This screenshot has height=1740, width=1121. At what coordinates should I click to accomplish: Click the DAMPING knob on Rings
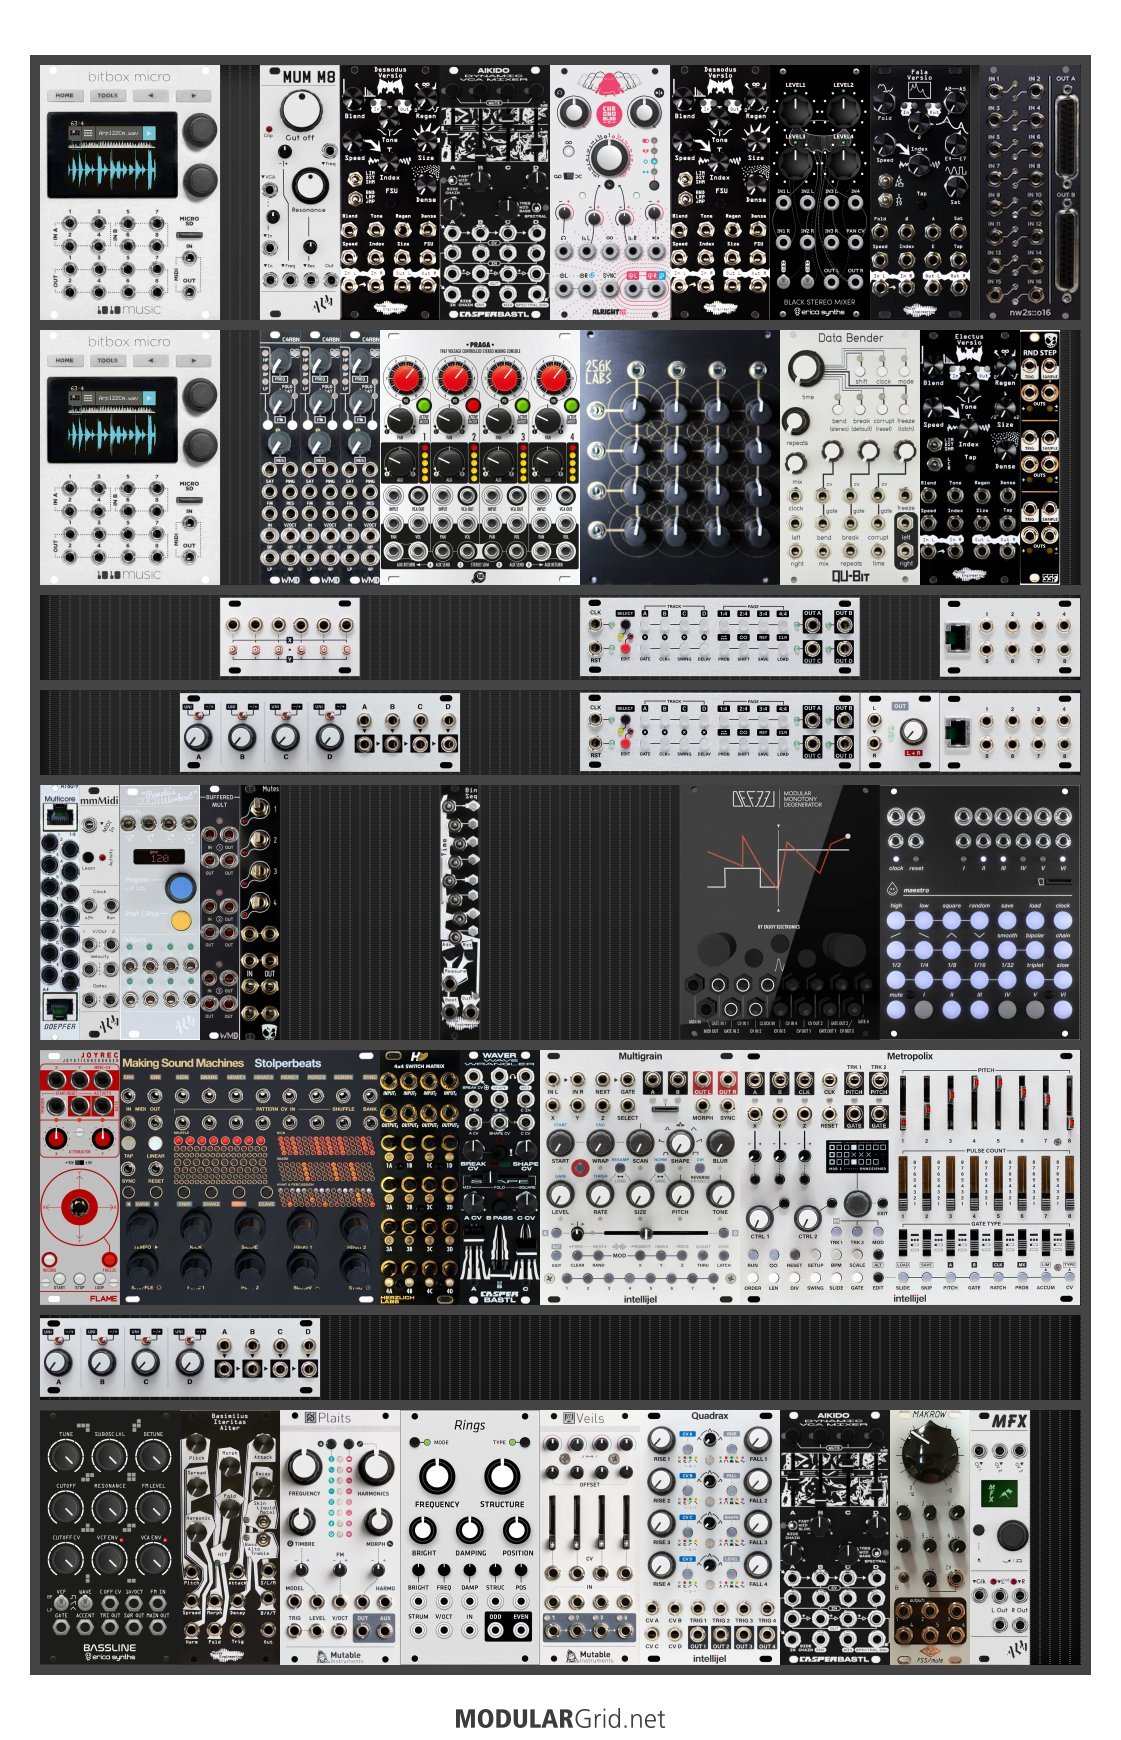[470, 1530]
